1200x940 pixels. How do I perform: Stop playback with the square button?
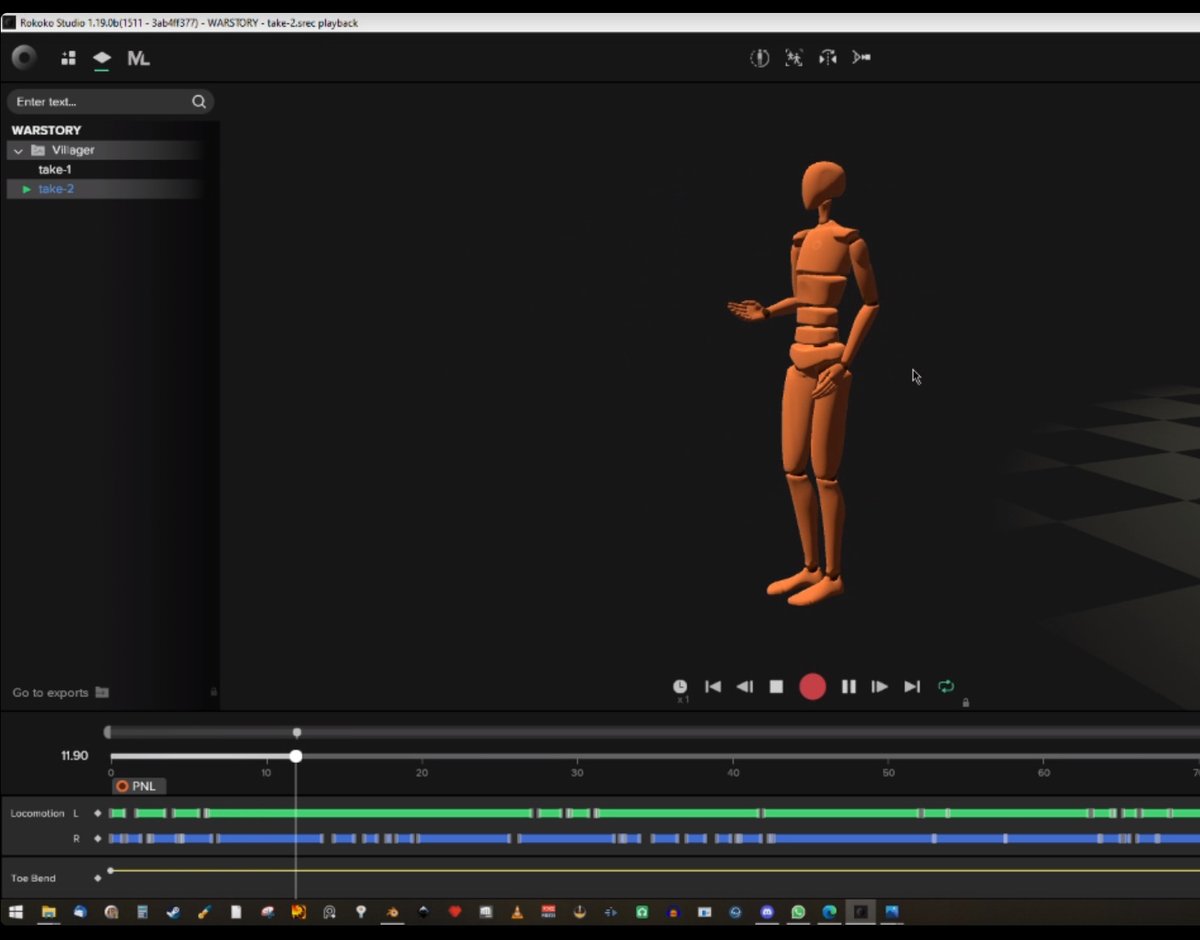[776, 687]
